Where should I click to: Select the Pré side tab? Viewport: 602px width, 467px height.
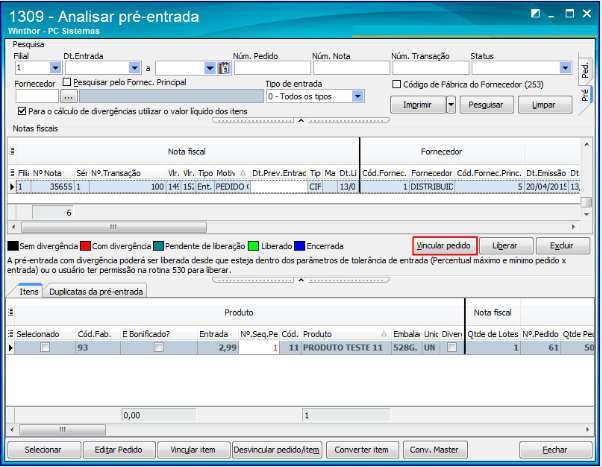coord(585,95)
